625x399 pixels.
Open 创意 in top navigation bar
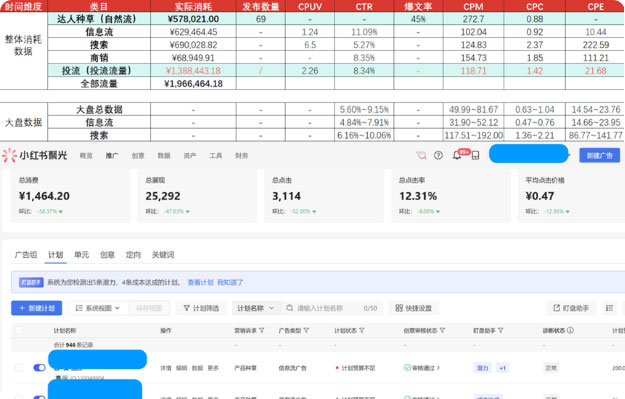pos(138,155)
